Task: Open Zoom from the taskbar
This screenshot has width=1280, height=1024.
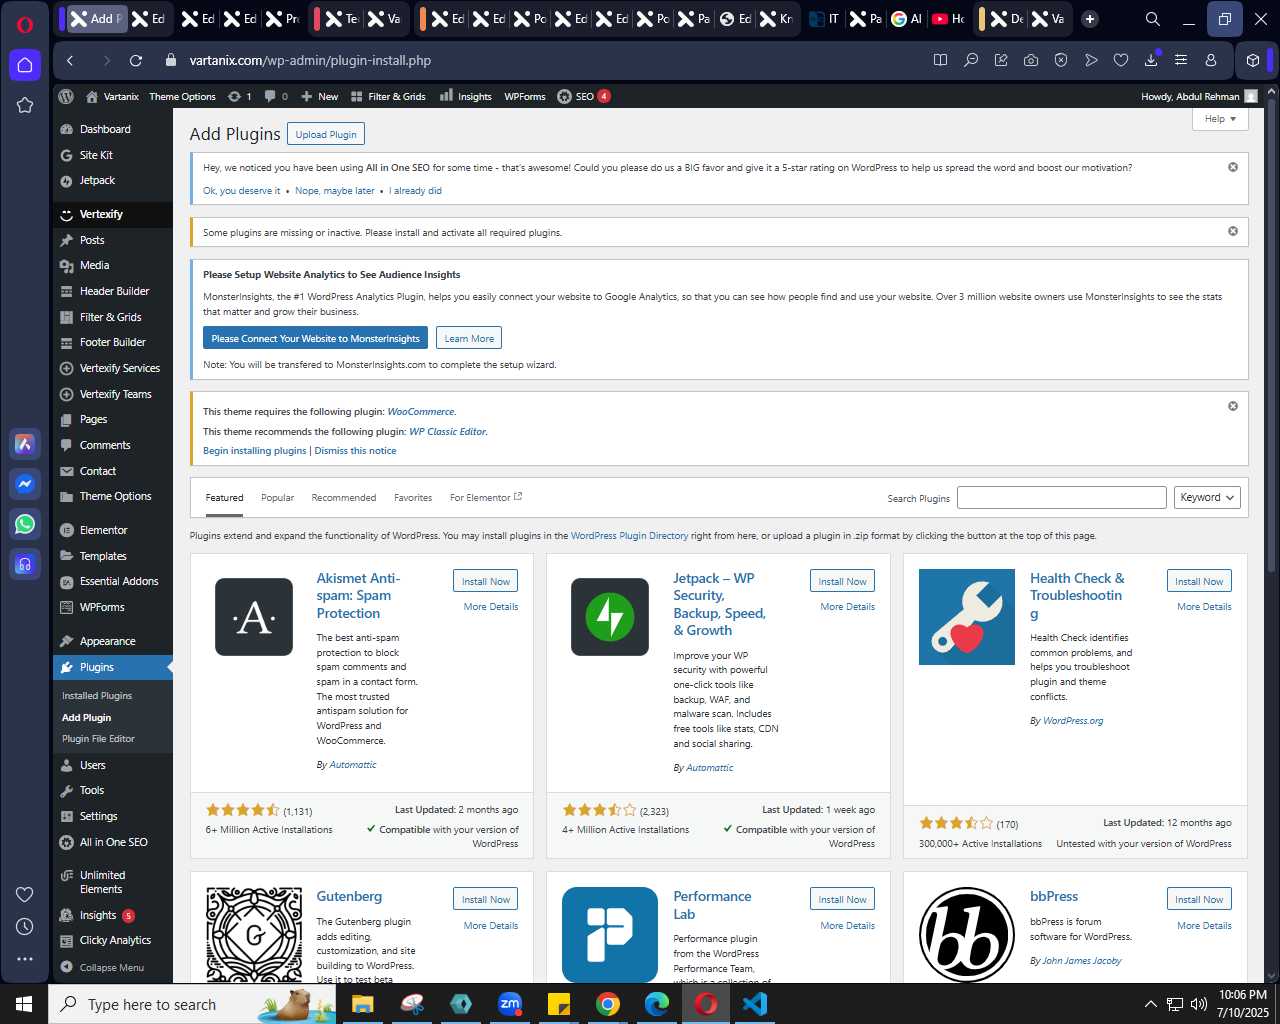Action: pos(510,1004)
